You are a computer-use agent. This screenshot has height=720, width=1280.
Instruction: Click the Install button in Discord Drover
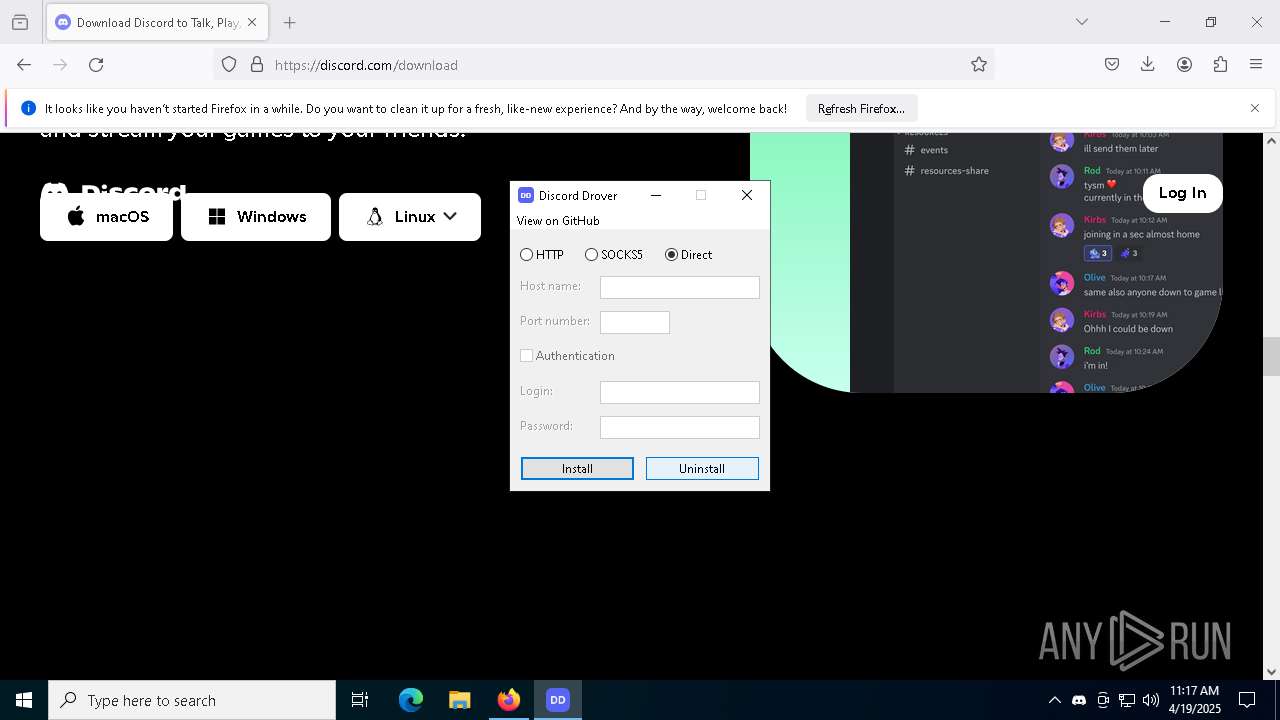click(577, 469)
